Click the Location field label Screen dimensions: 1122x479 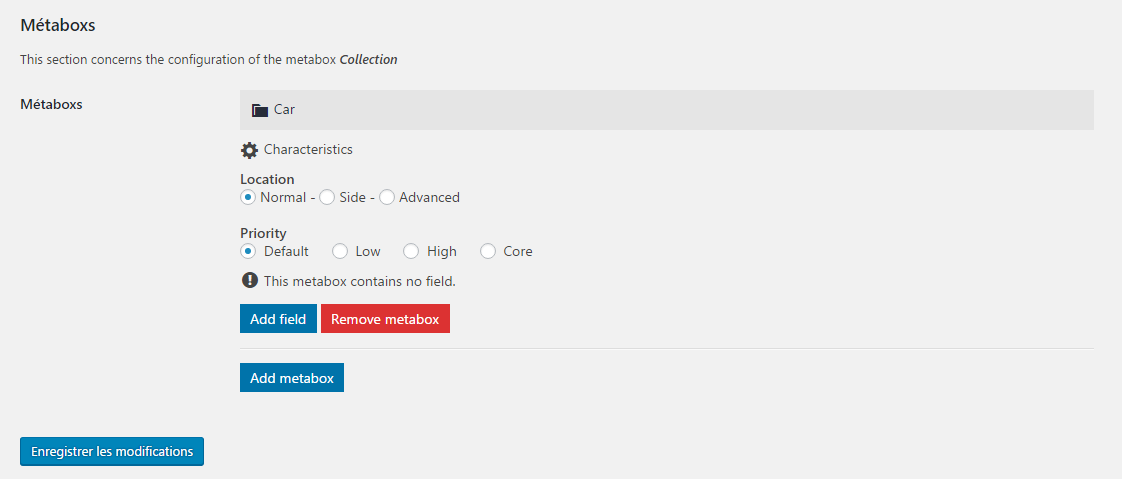(x=267, y=179)
